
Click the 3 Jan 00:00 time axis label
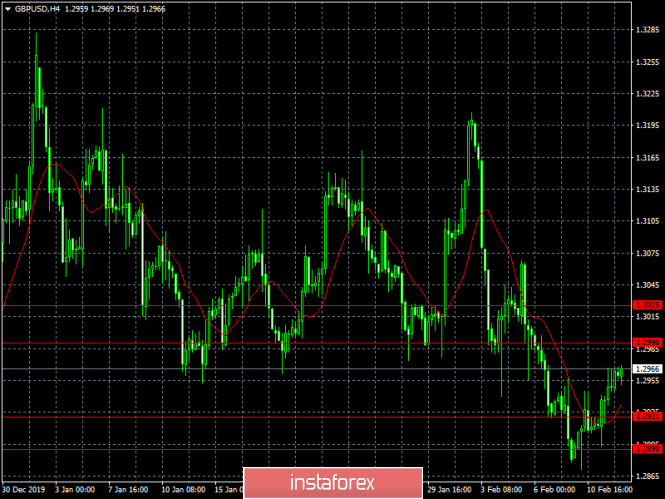[75, 489]
